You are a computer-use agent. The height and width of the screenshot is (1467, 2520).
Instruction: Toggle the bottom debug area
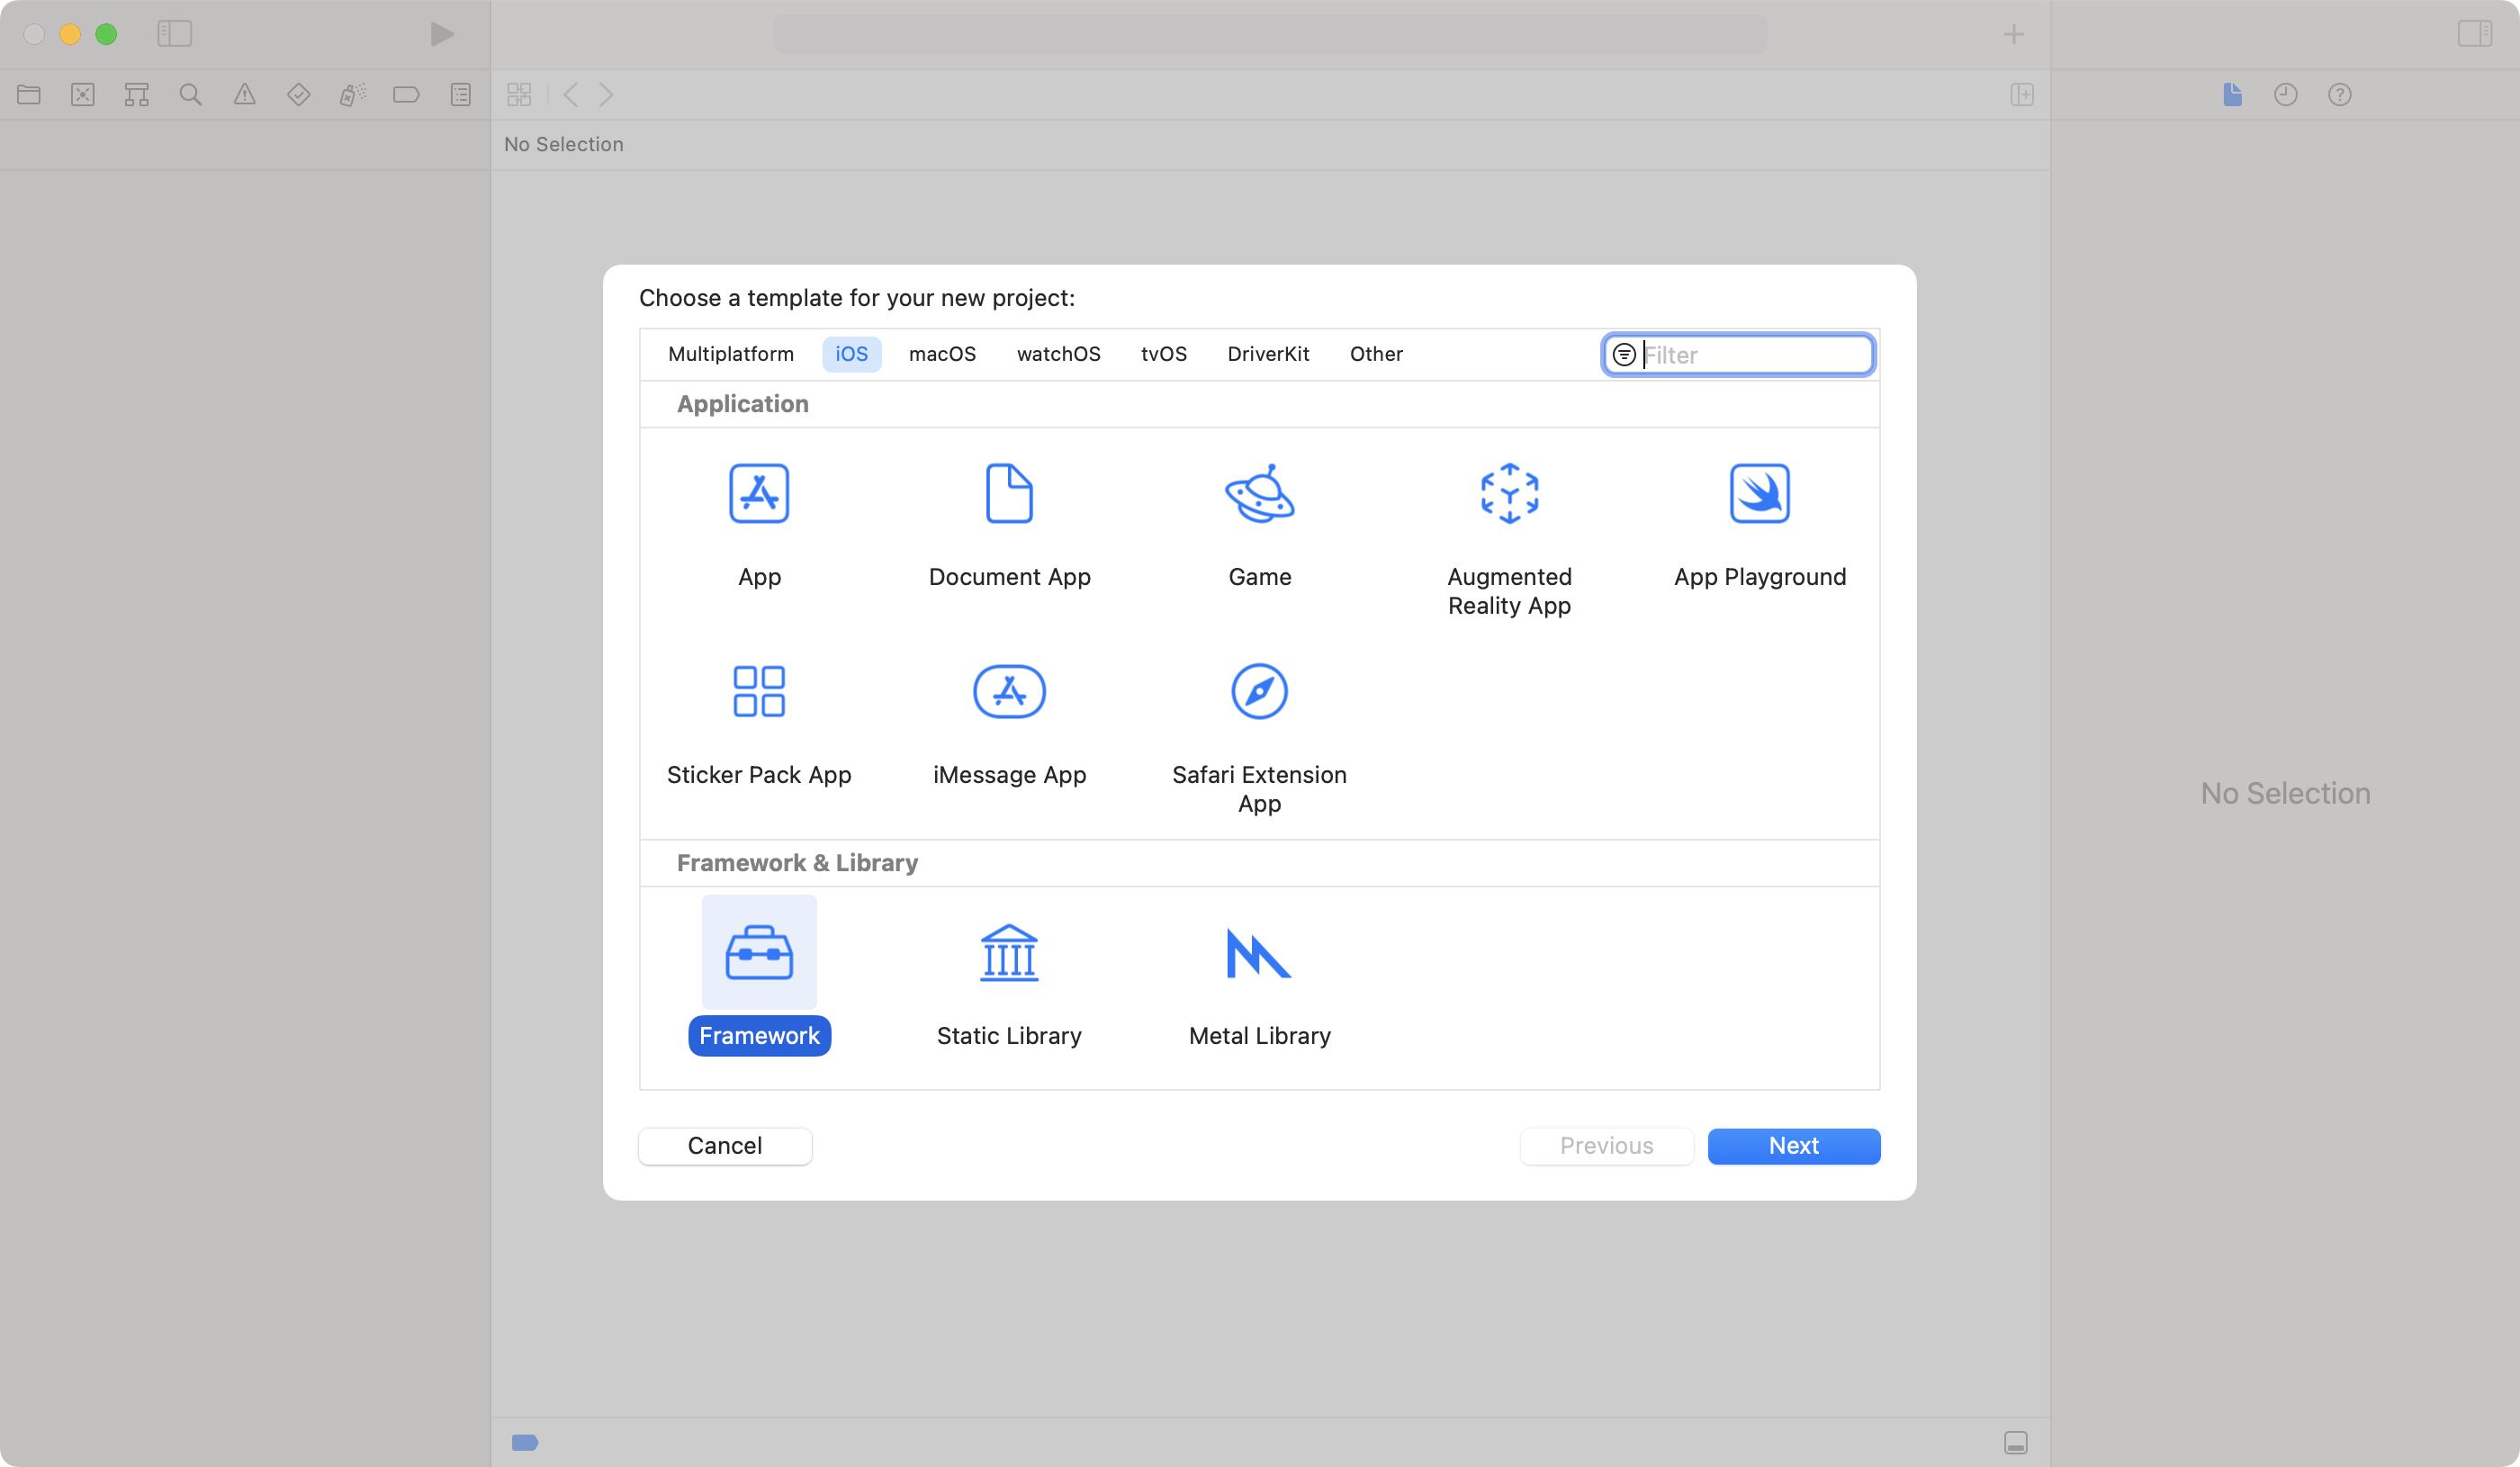(x=2016, y=1442)
